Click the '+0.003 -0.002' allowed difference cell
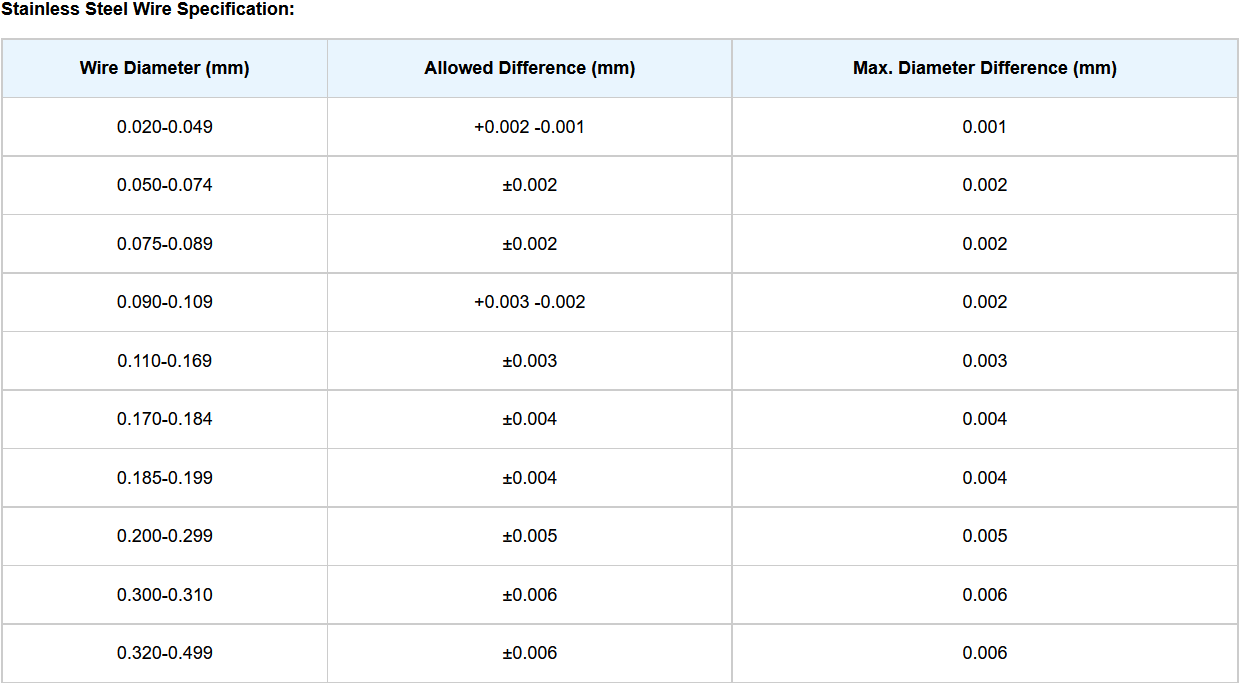The height and width of the screenshot is (697, 1247). click(529, 302)
